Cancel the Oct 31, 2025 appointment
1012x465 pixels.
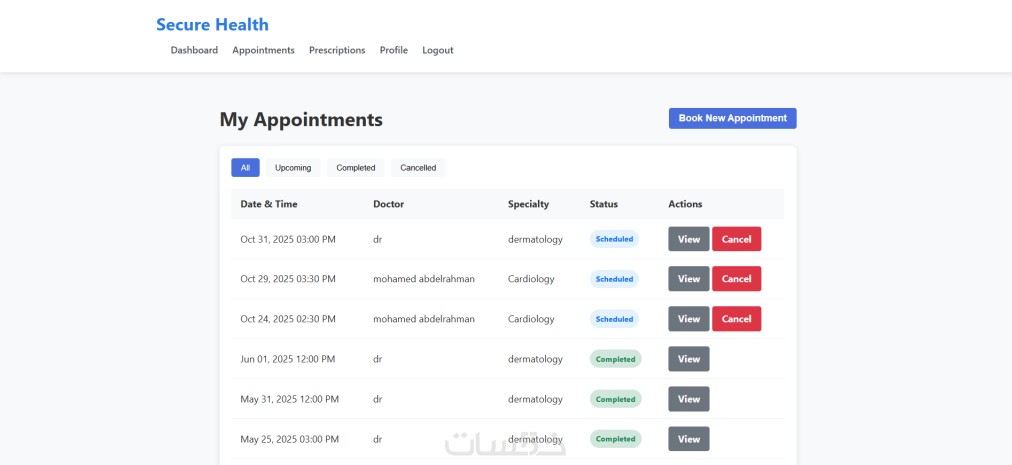click(736, 239)
